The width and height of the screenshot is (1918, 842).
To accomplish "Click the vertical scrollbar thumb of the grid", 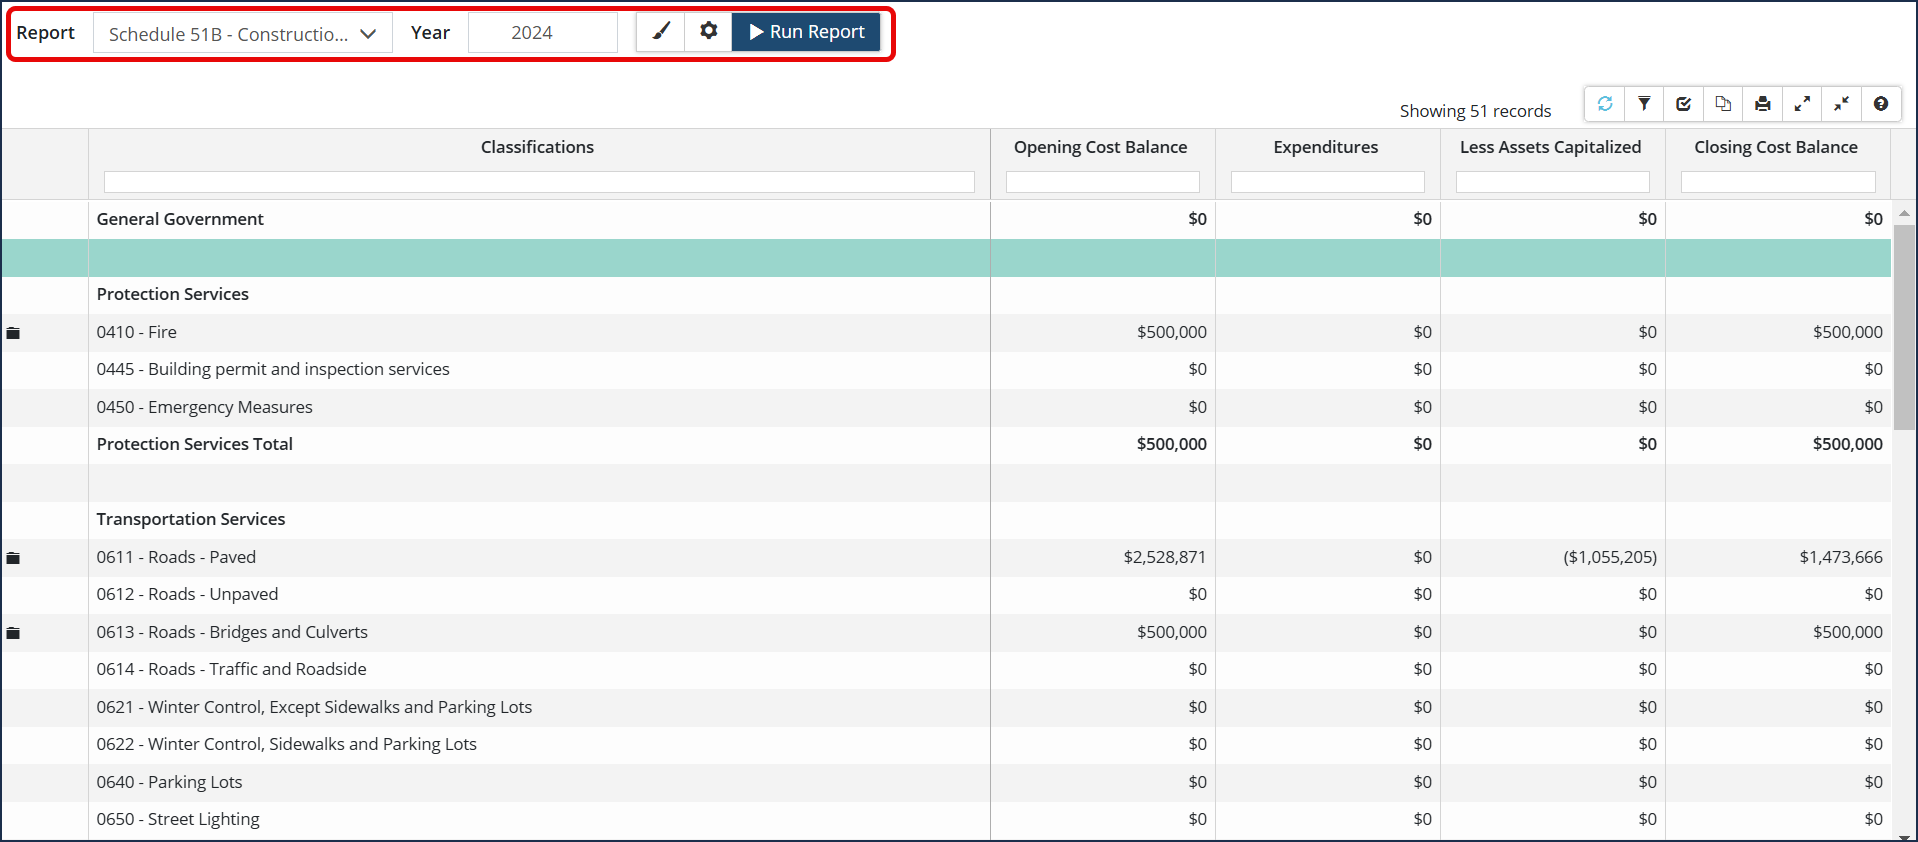I will pyautogui.click(x=1904, y=325).
